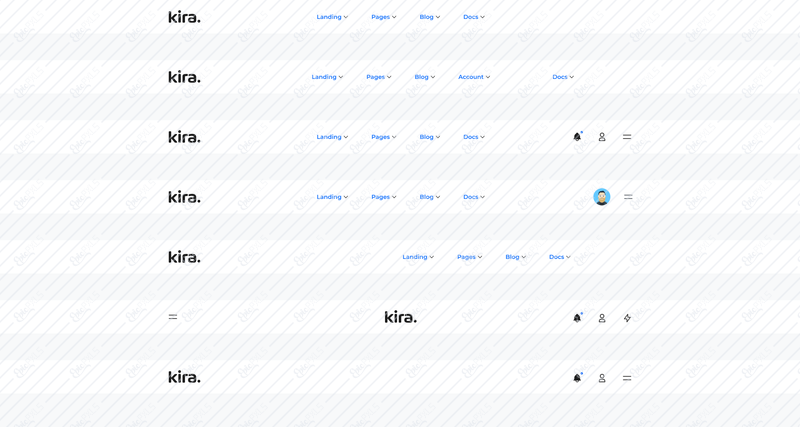Open Pages menu in the navbar with avatar

pyautogui.click(x=384, y=197)
